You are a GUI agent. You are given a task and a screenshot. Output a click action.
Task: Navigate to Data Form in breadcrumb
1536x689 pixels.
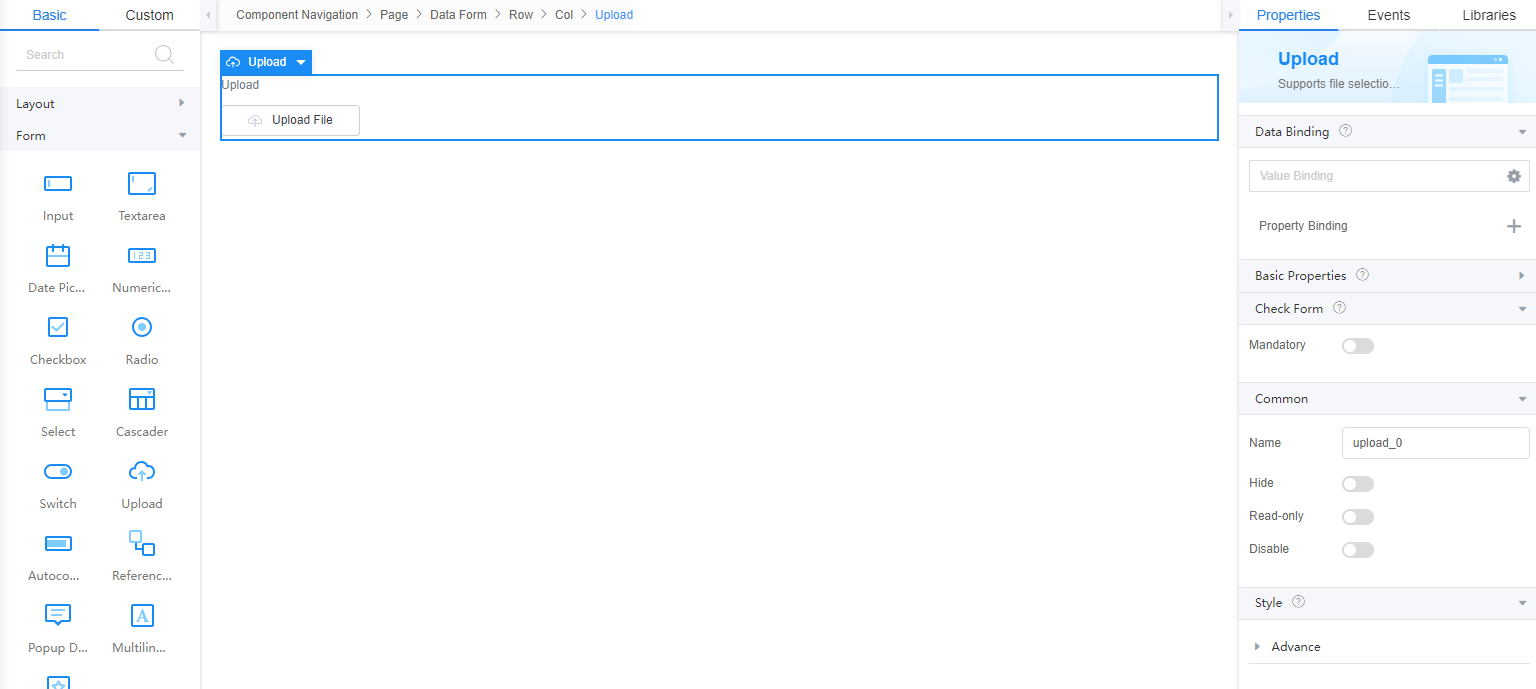coord(458,15)
